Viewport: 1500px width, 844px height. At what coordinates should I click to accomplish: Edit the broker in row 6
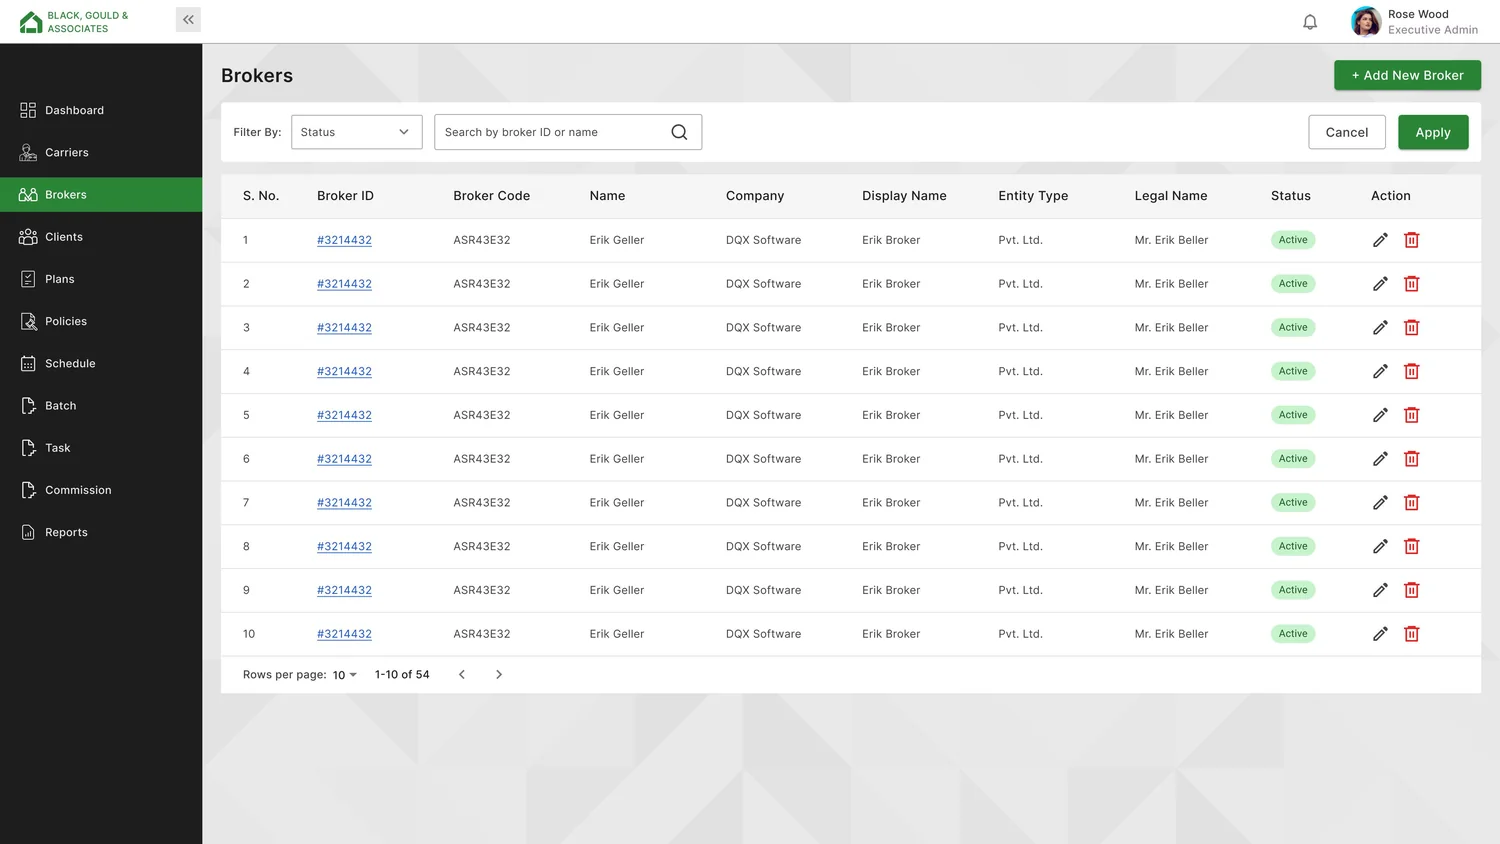[x=1380, y=459]
